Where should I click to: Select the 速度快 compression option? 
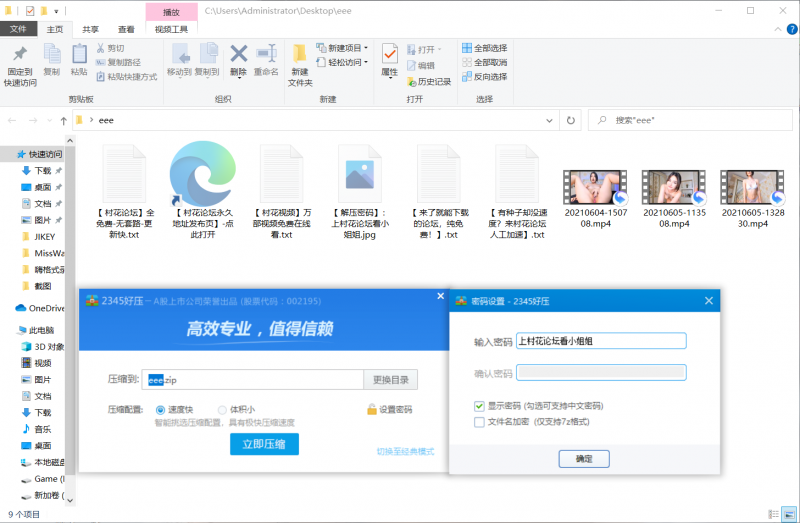coord(161,410)
